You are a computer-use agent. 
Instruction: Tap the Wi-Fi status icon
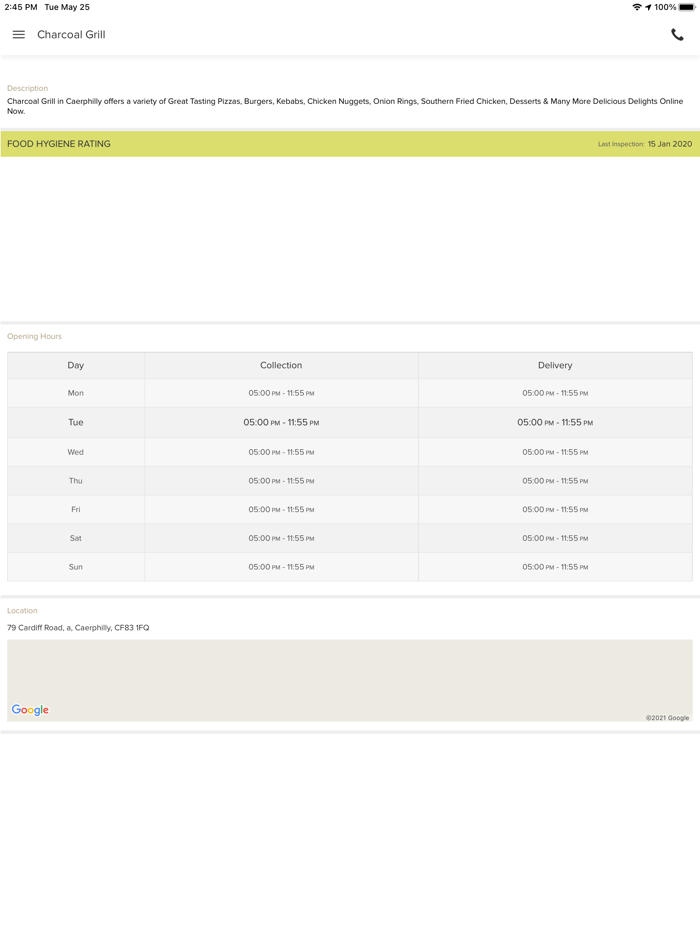tap(637, 7)
